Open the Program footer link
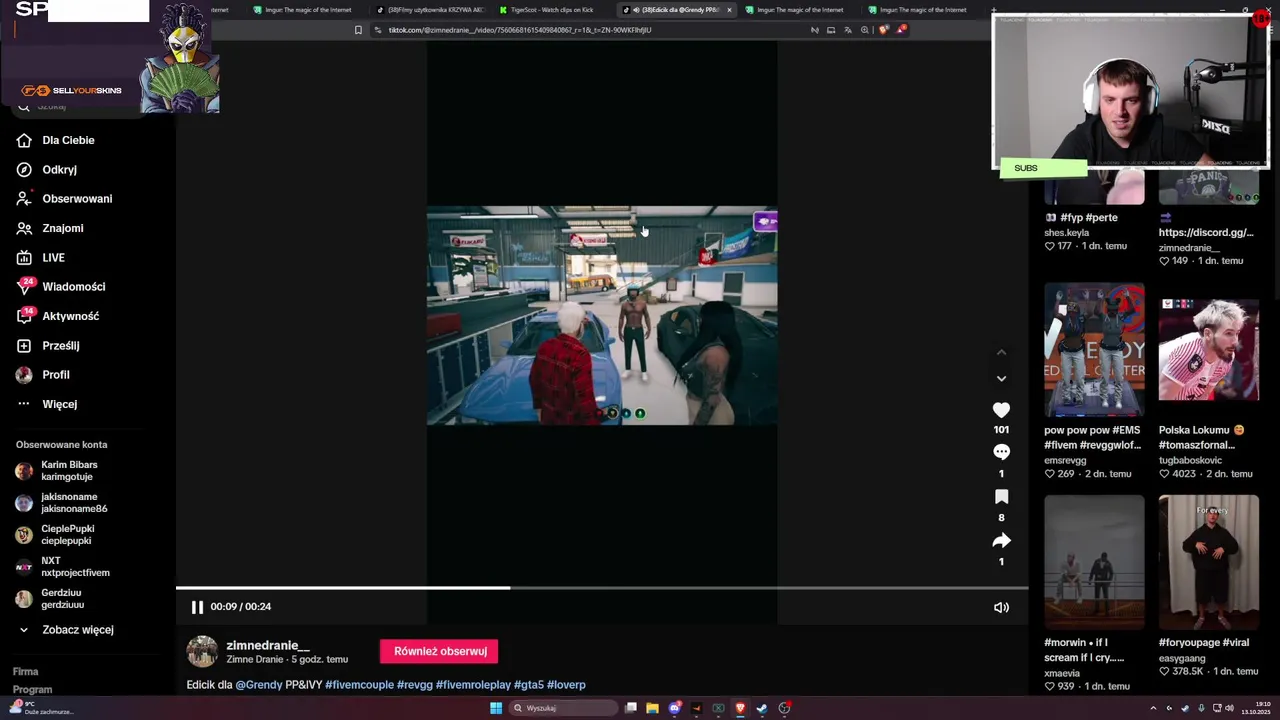Screen dimensions: 1280x720 coord(32,690)
